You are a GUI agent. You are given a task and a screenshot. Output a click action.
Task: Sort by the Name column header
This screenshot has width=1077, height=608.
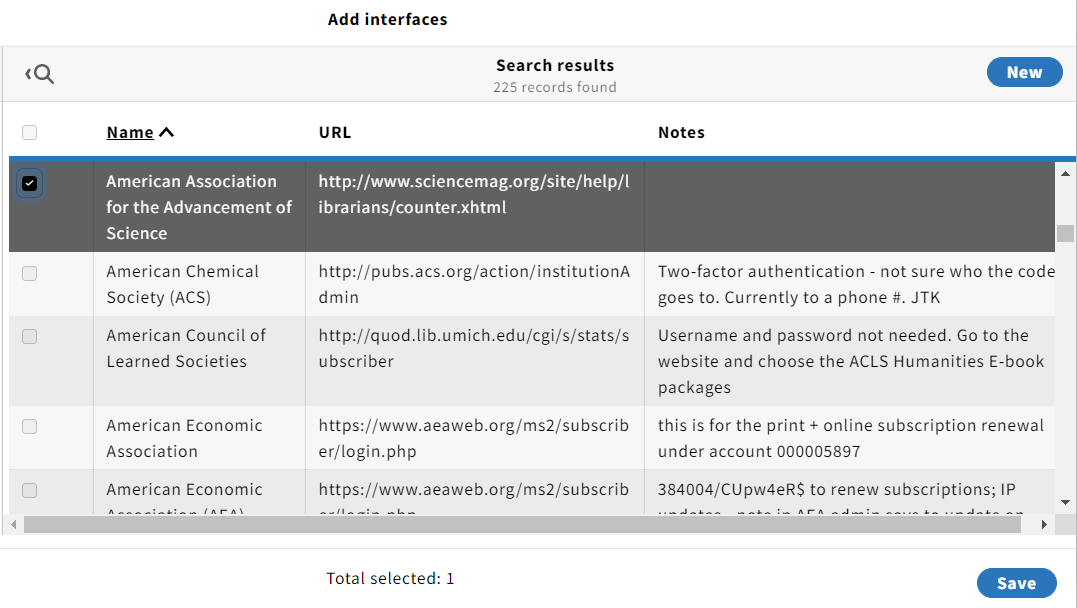(130, 133)
